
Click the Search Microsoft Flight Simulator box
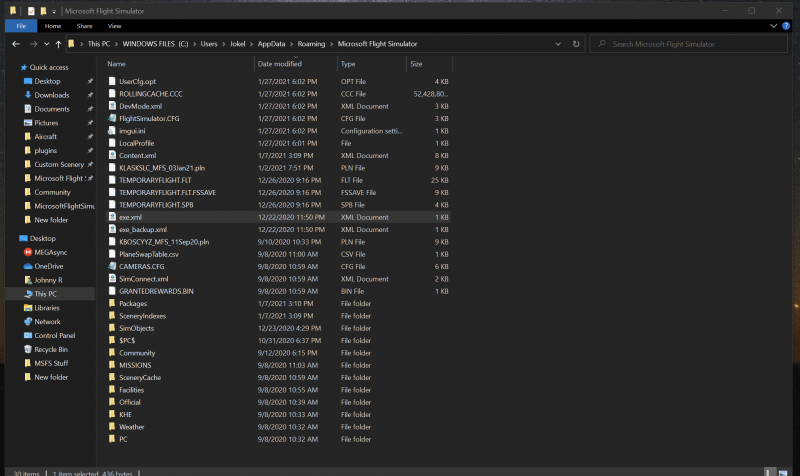click(x=689, y=44)
